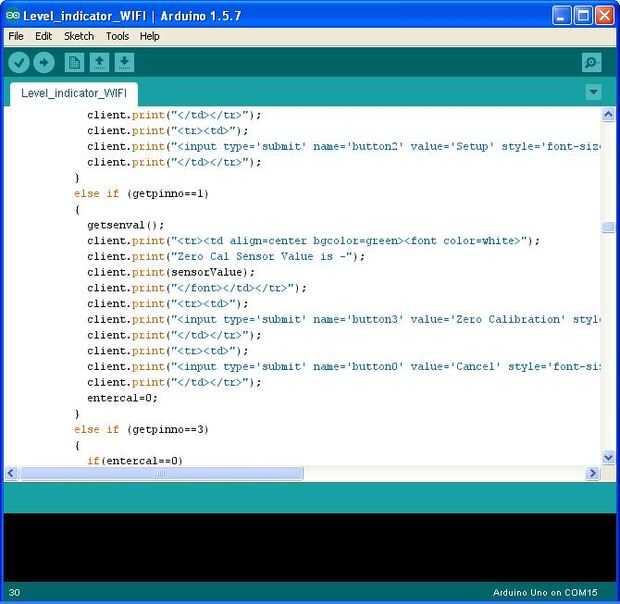Image resolution: width=620 pixels, height=604 pixels.
Task: Click the line containing name='button3'
Action: pyautogui.click(x=343, y=319)
